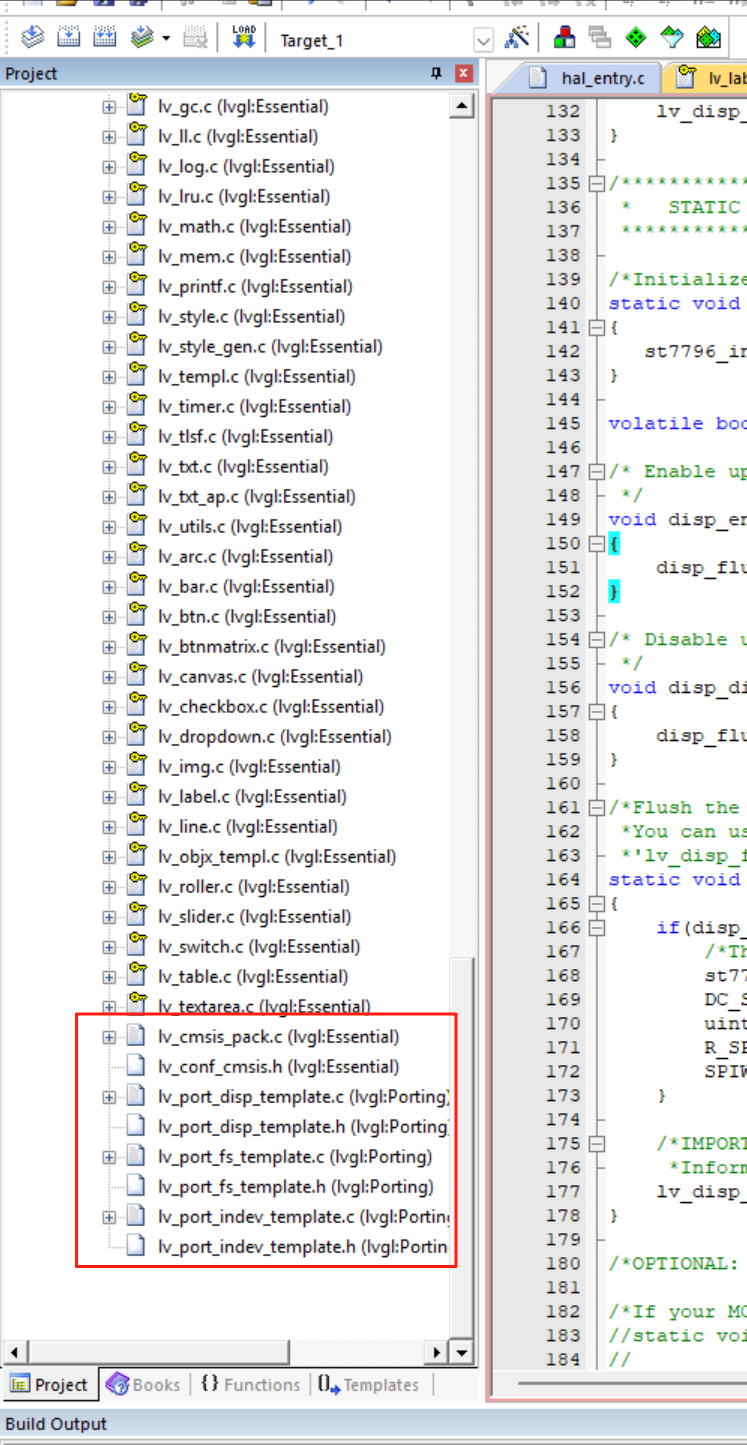747x1445 pixels.
Task: Click the lv_btn.c file icon
Action: [136, 616]
